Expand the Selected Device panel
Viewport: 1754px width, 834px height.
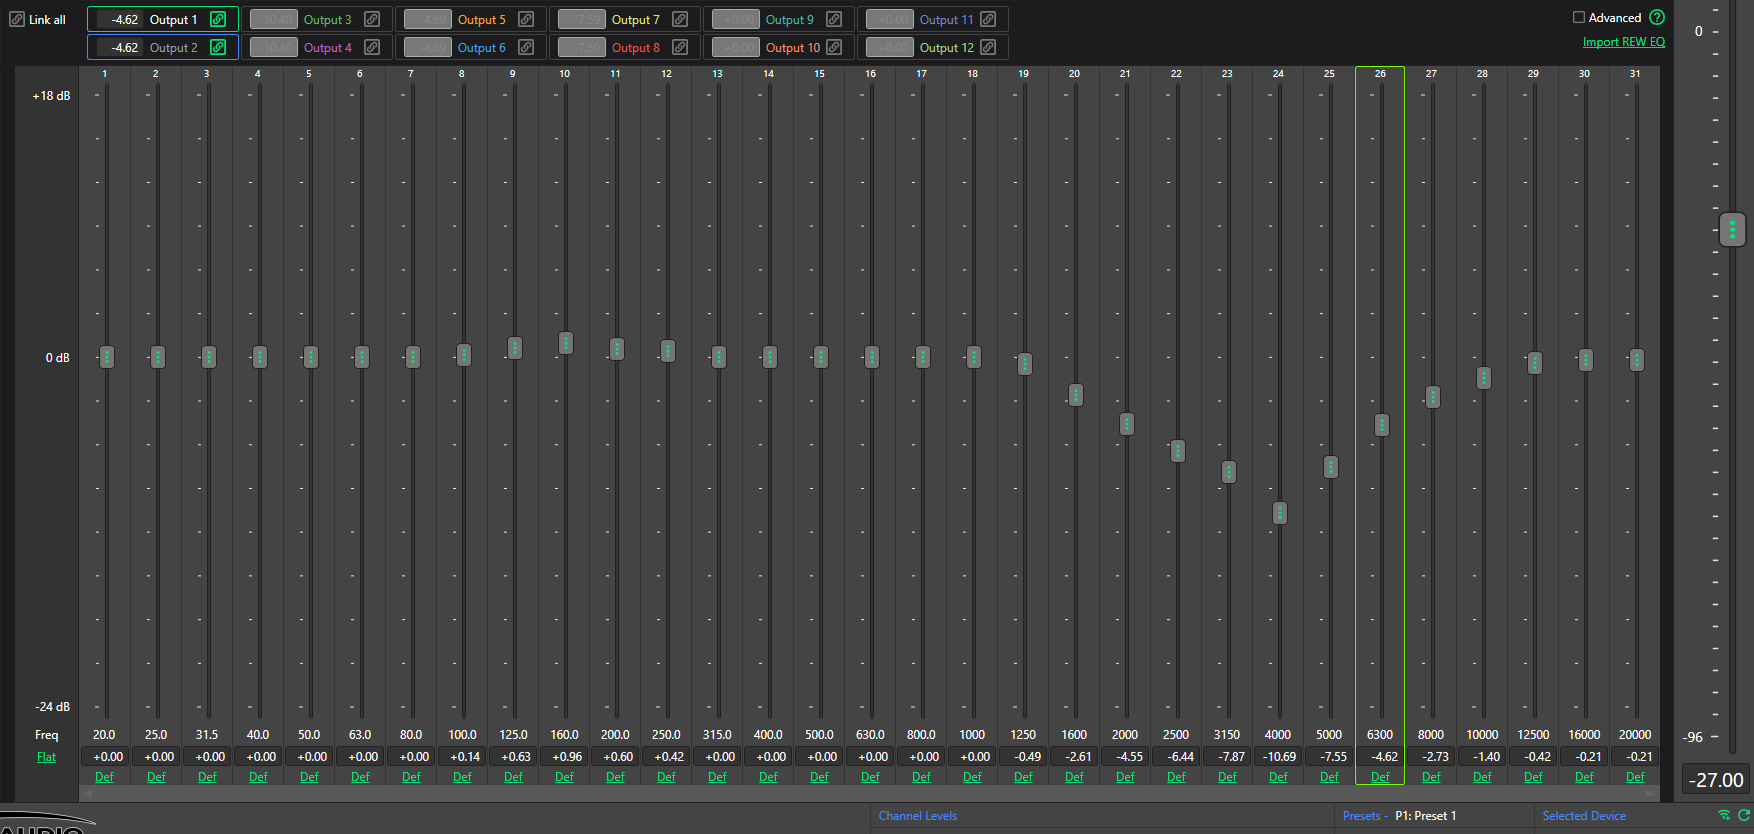(x=1583, y=816)
